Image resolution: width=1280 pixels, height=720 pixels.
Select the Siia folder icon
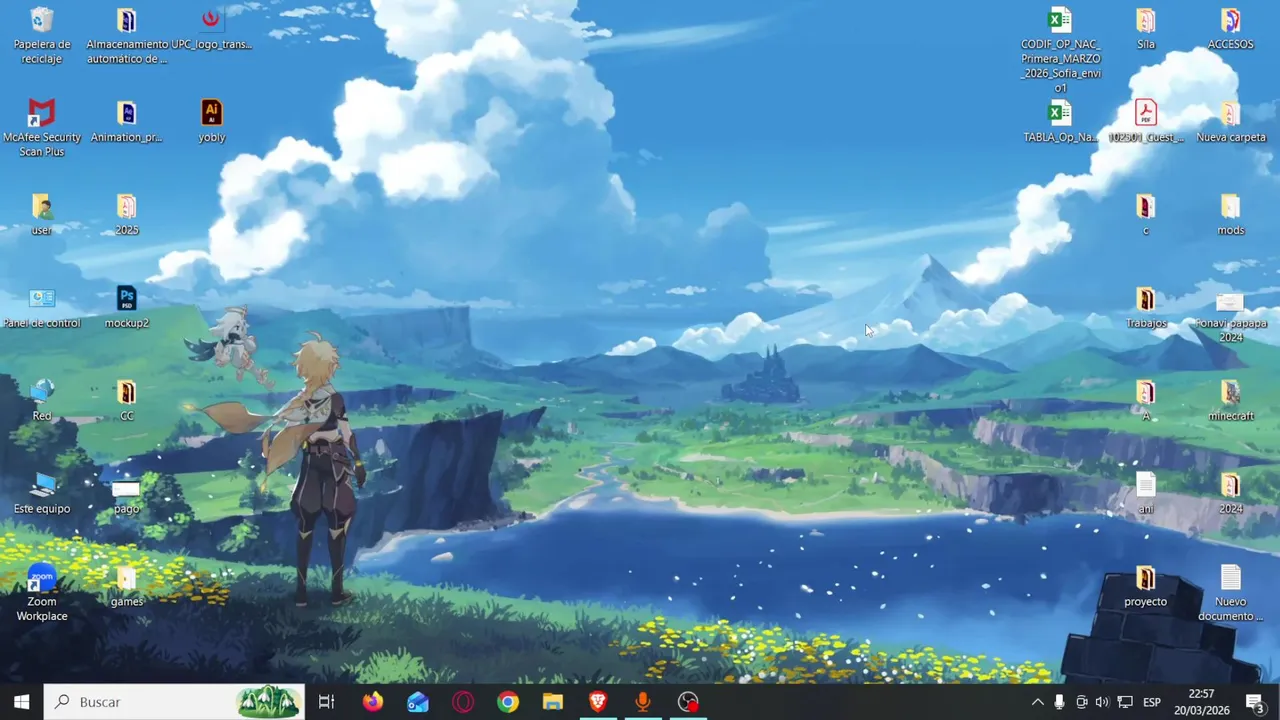pyautogui.click(x=1146, y=28)
